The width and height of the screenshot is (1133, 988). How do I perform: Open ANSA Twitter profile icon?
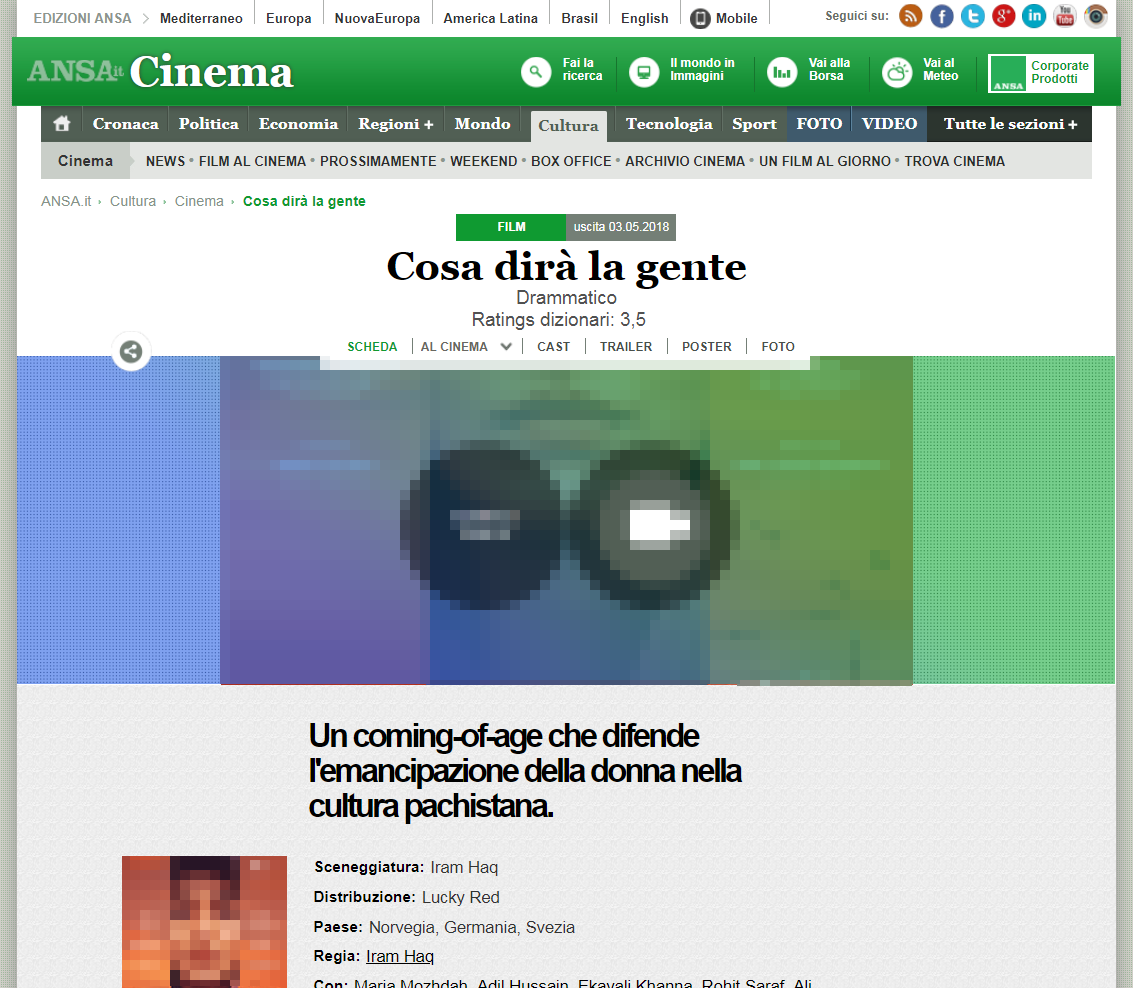tap(973, 16)
